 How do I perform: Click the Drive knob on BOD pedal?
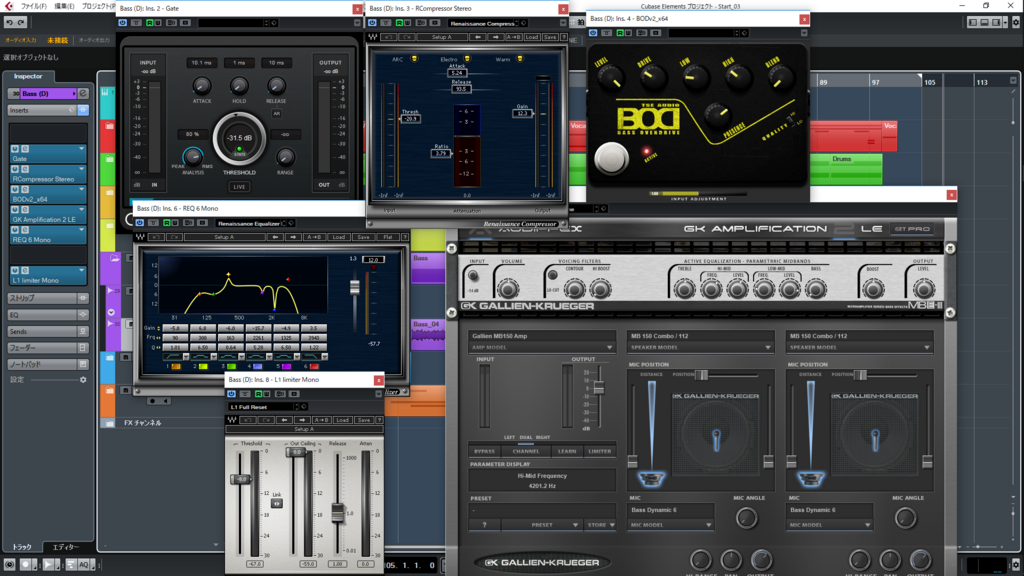654,78
